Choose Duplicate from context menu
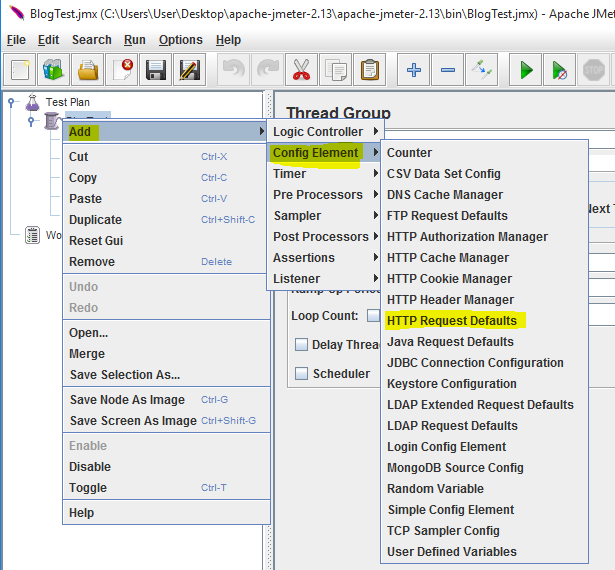Screen dimensions: 615x570 [x=166, y=220]
